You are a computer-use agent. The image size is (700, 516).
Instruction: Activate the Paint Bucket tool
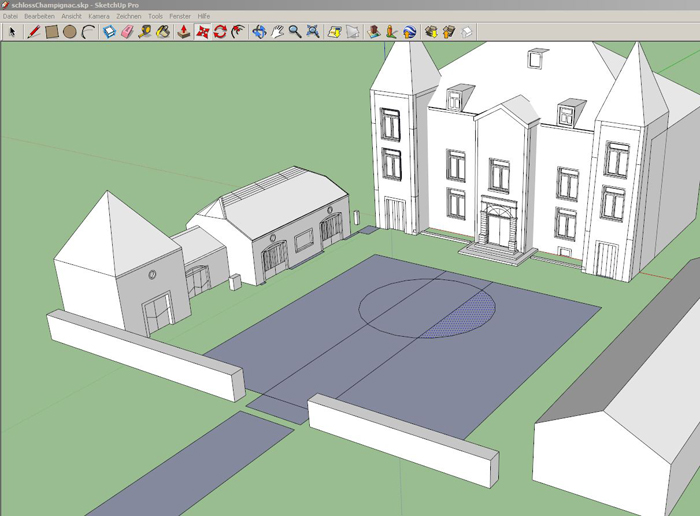[163, 32]
